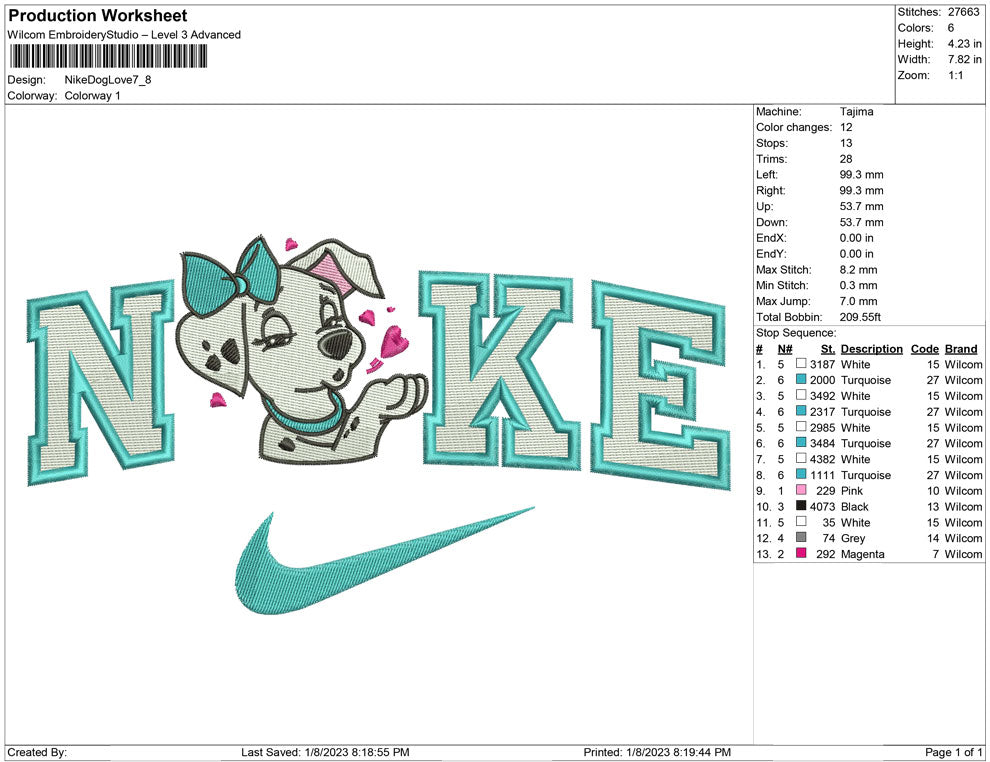Click the 'Brand' column header
The image size is (990, 762).
point(961,348)
